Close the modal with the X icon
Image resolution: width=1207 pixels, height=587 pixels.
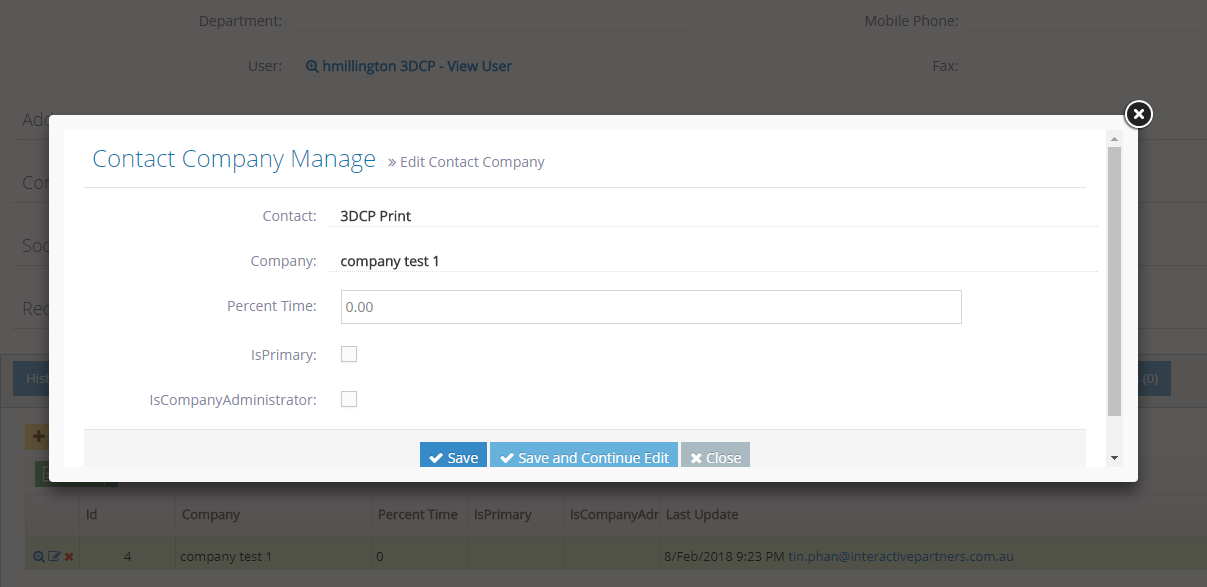(x=1138, y=114)
